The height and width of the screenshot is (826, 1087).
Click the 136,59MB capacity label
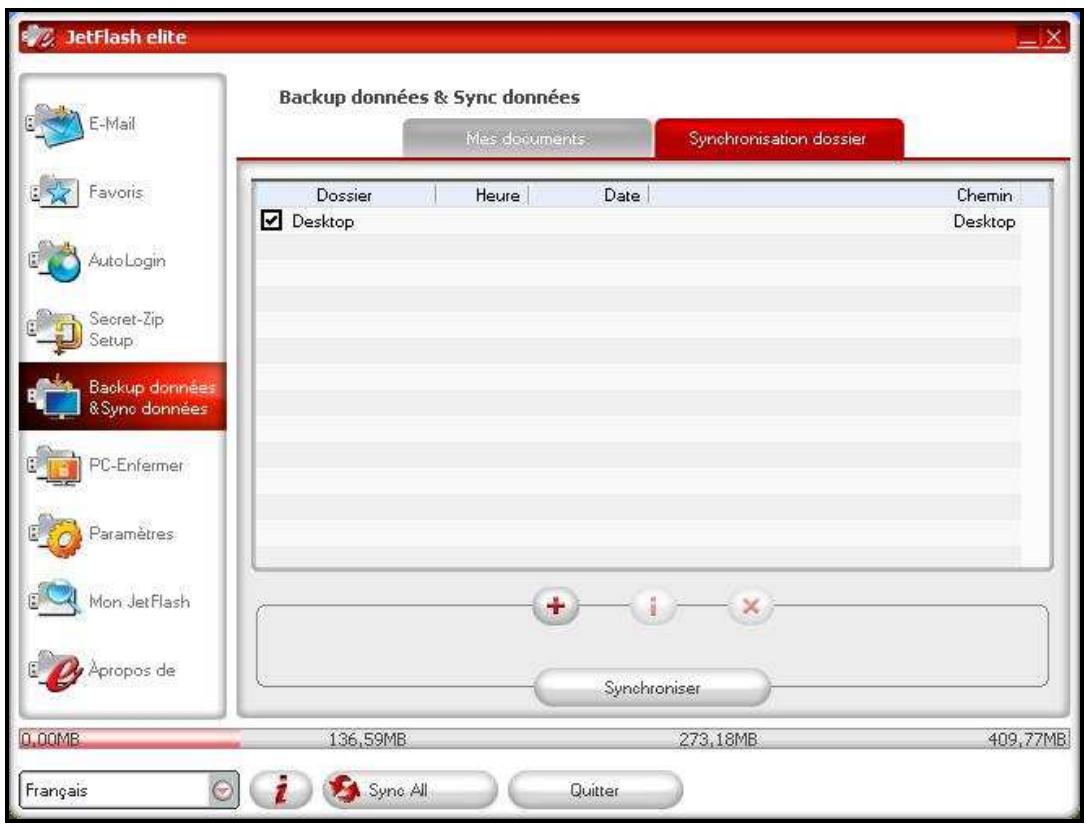click(367, 739)
